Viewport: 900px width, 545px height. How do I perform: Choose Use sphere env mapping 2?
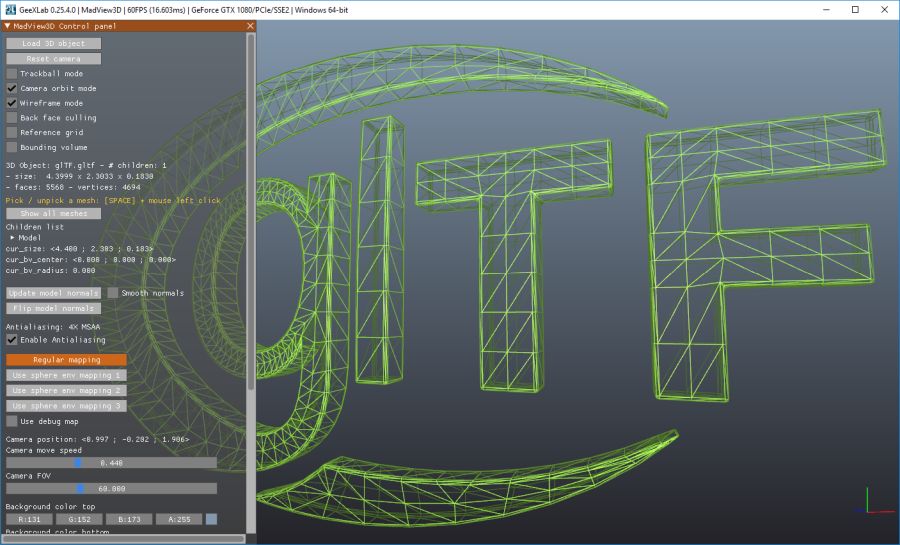(x=67, y=391)
